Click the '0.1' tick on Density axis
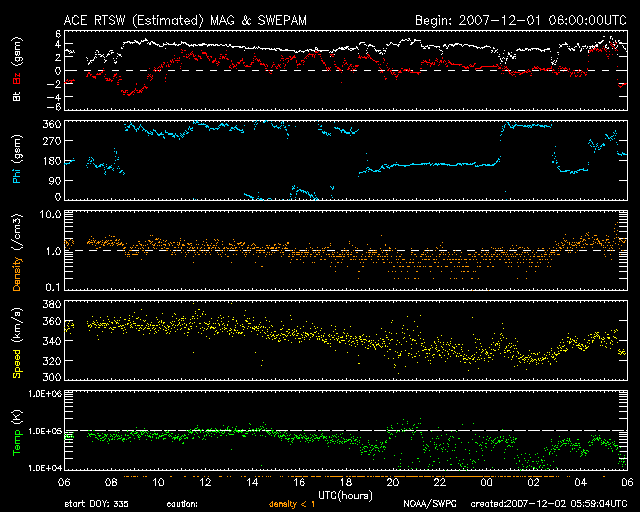This screenshot has width=640, height=512. (53, 287)
